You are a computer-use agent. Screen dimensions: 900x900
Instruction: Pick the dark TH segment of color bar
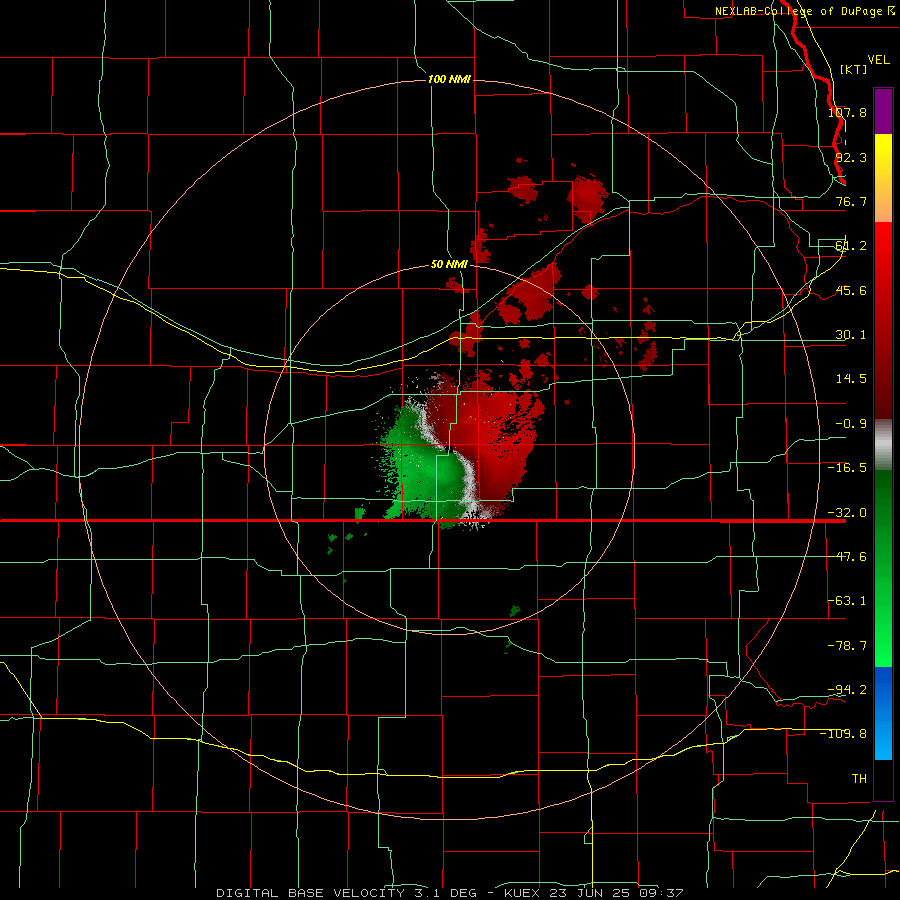coord(883,779)
